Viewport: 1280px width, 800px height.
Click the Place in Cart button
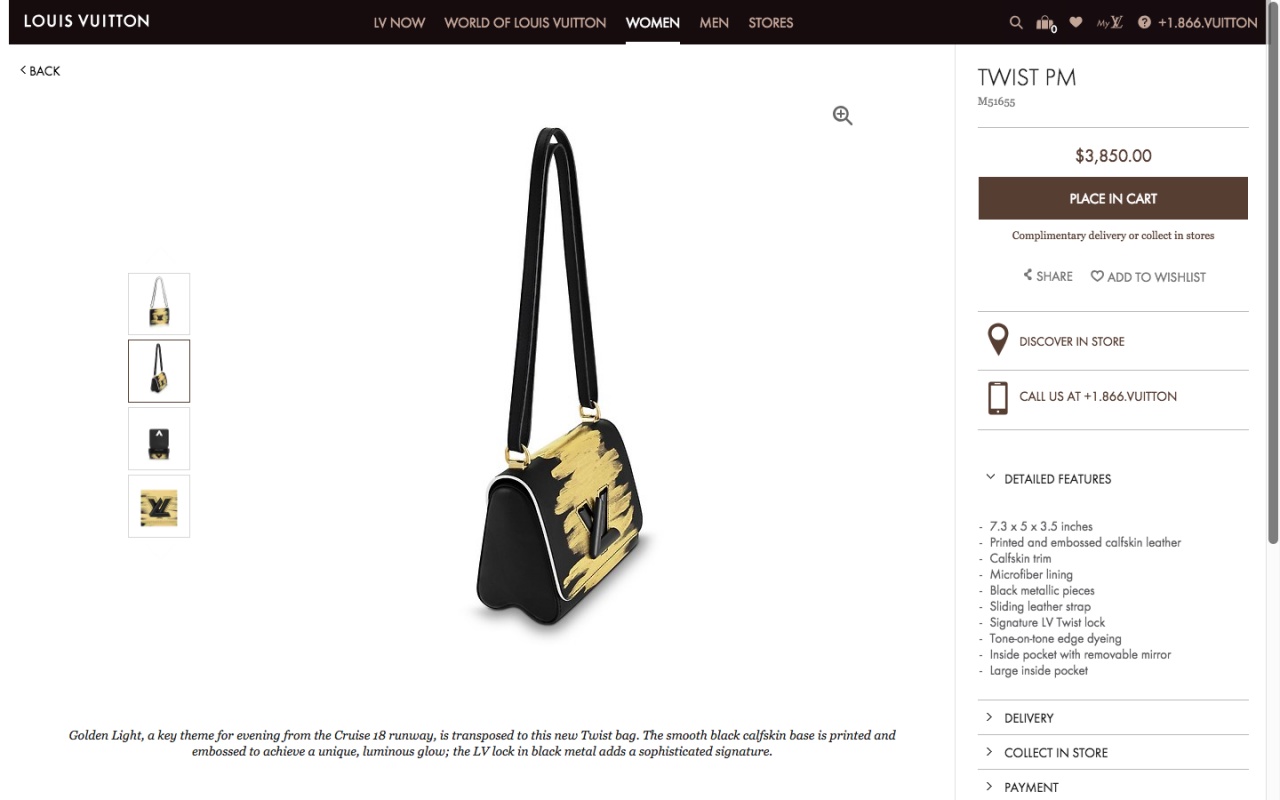tap(1113, 198)
